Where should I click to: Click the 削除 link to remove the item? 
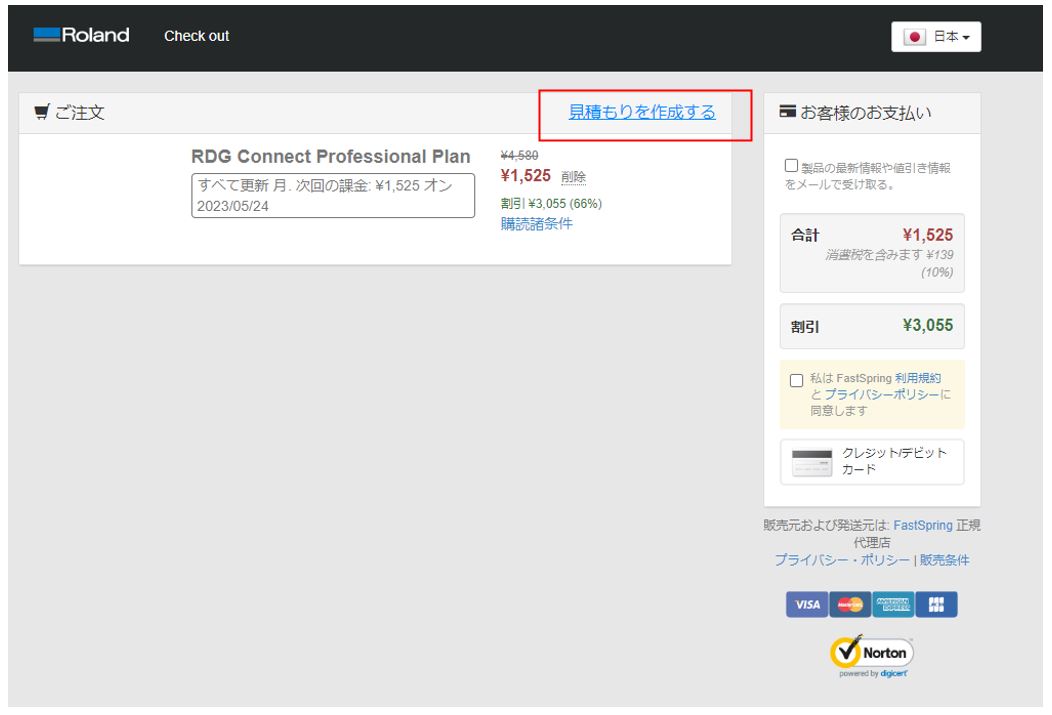pos(573,176)
